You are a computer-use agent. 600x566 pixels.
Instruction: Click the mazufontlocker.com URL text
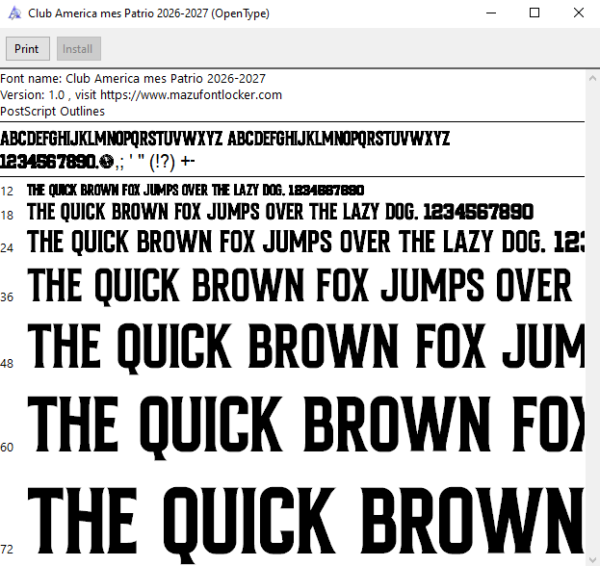[191, 95]
